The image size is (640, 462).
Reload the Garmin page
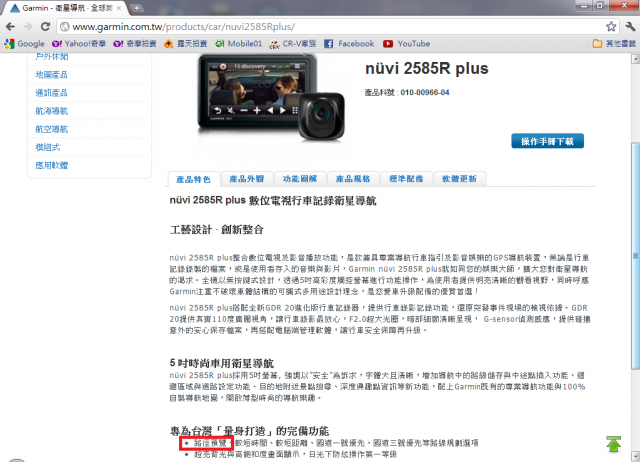[45, 27]
